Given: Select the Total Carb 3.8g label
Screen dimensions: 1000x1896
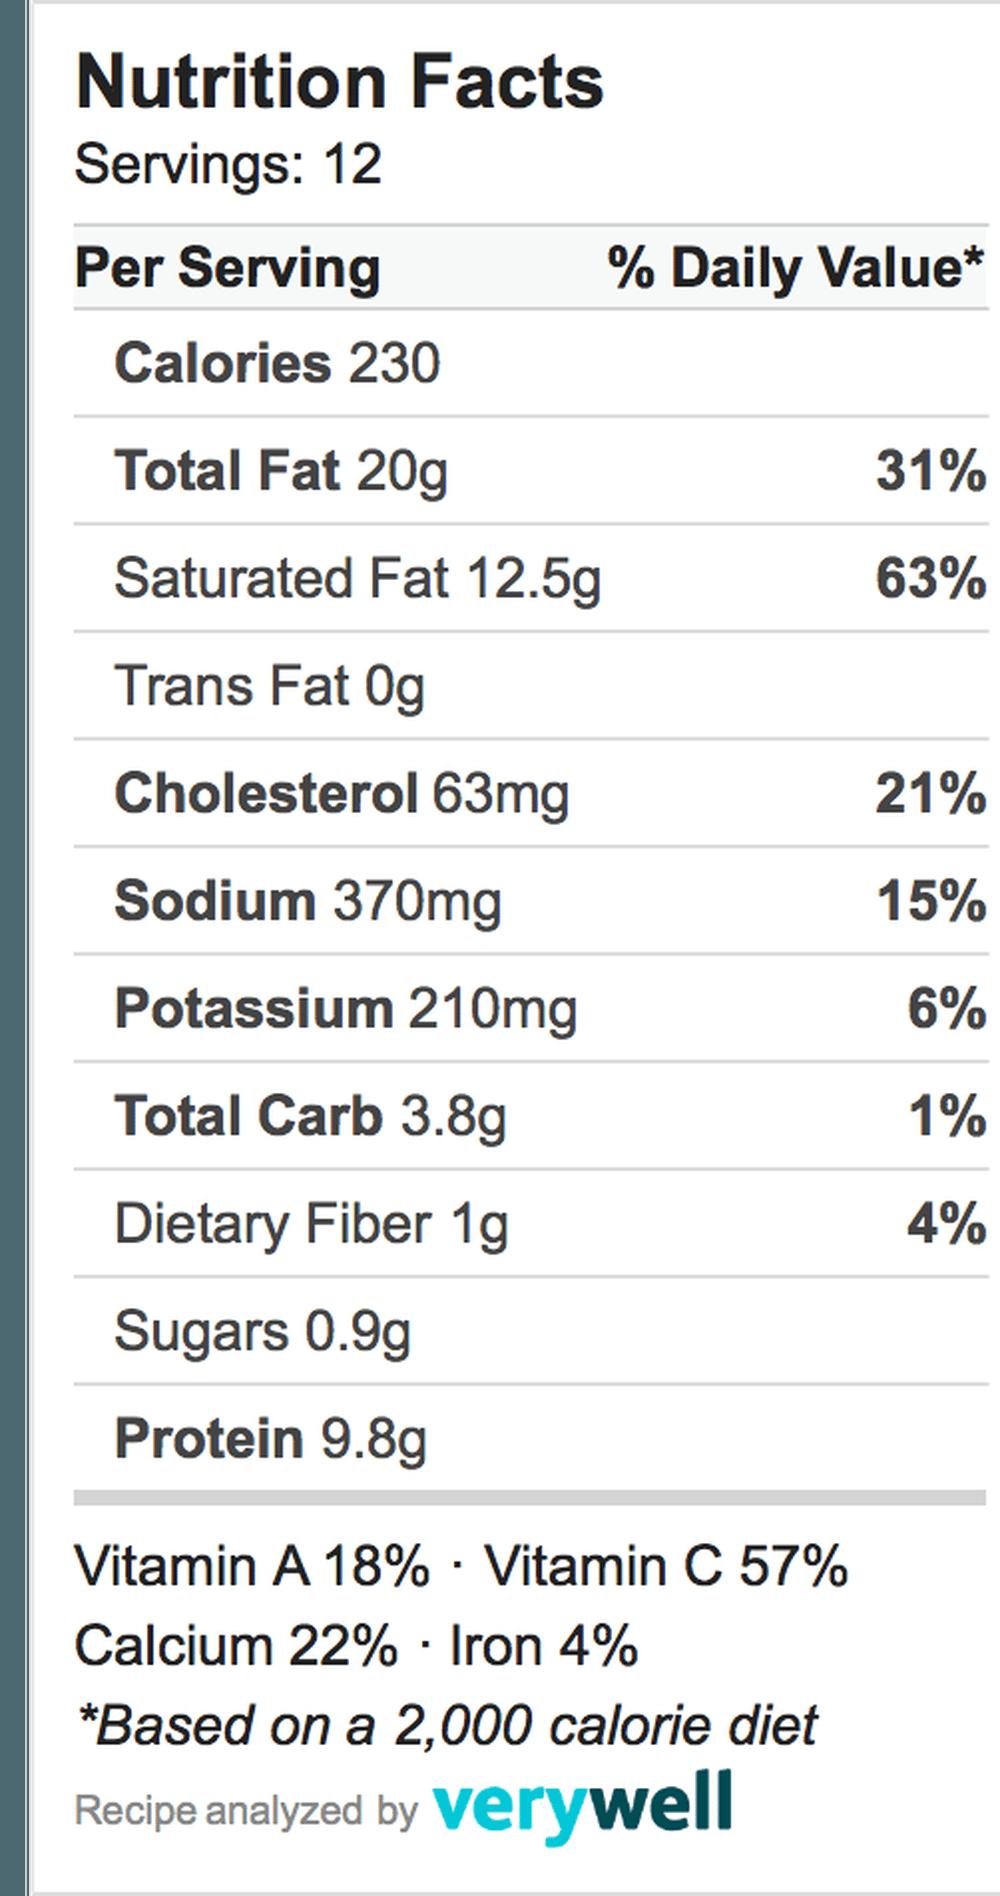Looking at the screenshot, I should click(x=310, y=1116).
